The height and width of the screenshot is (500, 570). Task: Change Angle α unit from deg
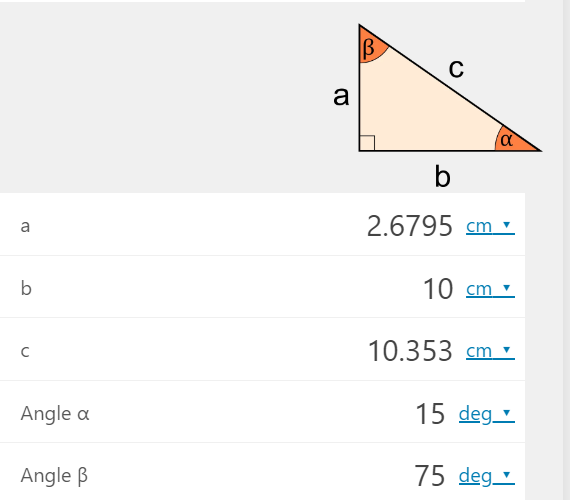pos(486,414)
